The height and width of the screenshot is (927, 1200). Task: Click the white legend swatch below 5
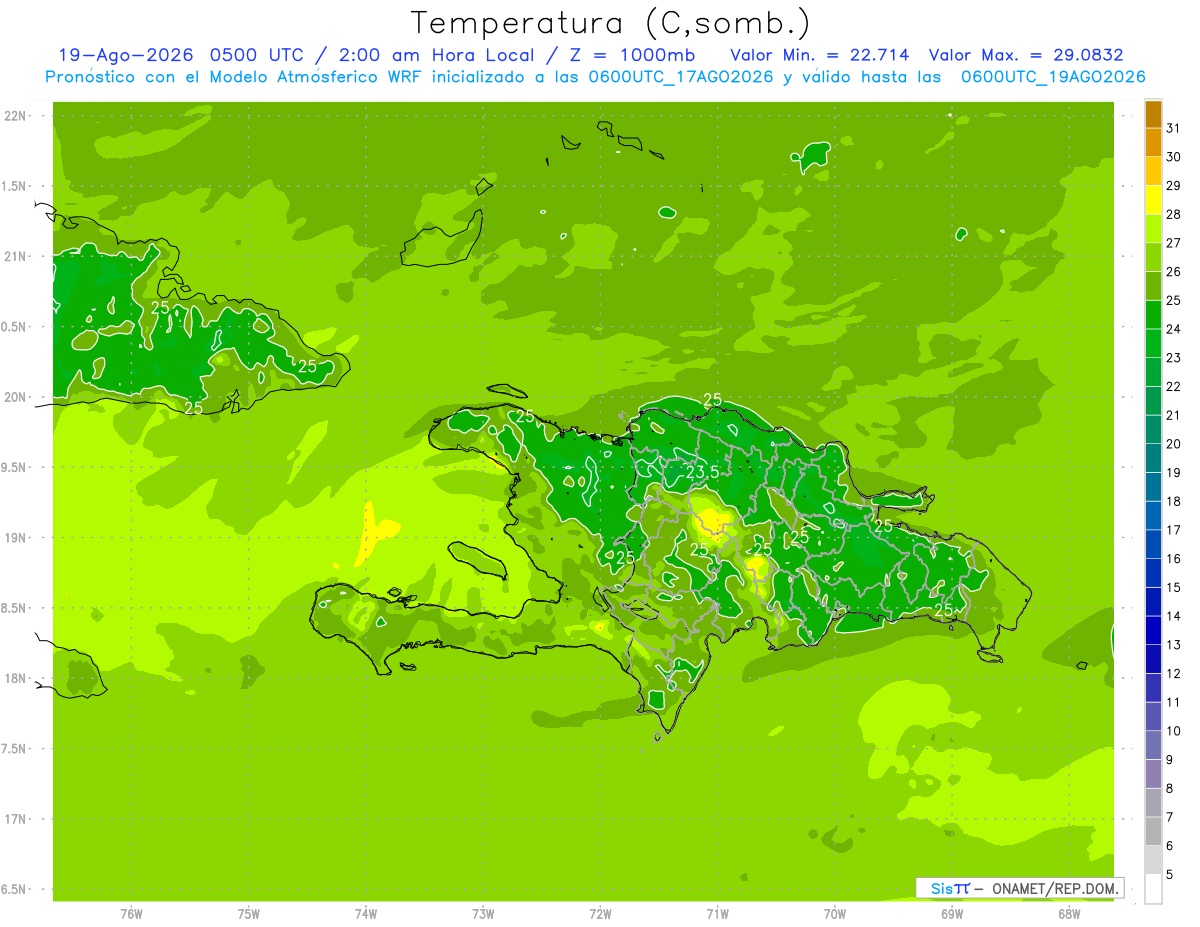point(1154,889)
